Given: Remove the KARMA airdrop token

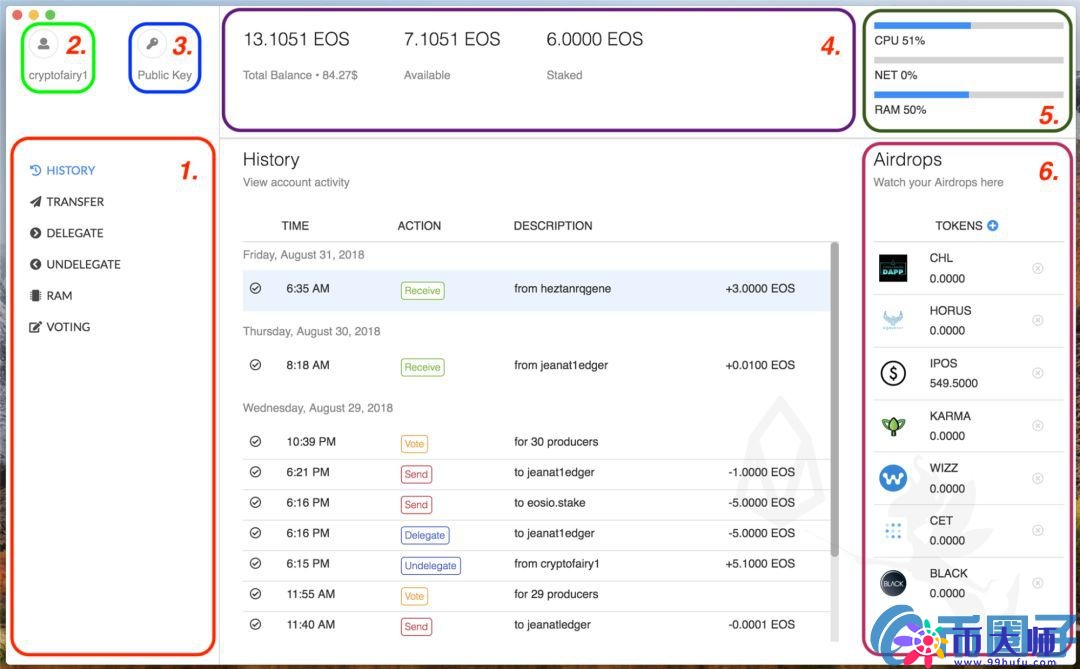Looking at the screenshot, I should [1037, 426].
